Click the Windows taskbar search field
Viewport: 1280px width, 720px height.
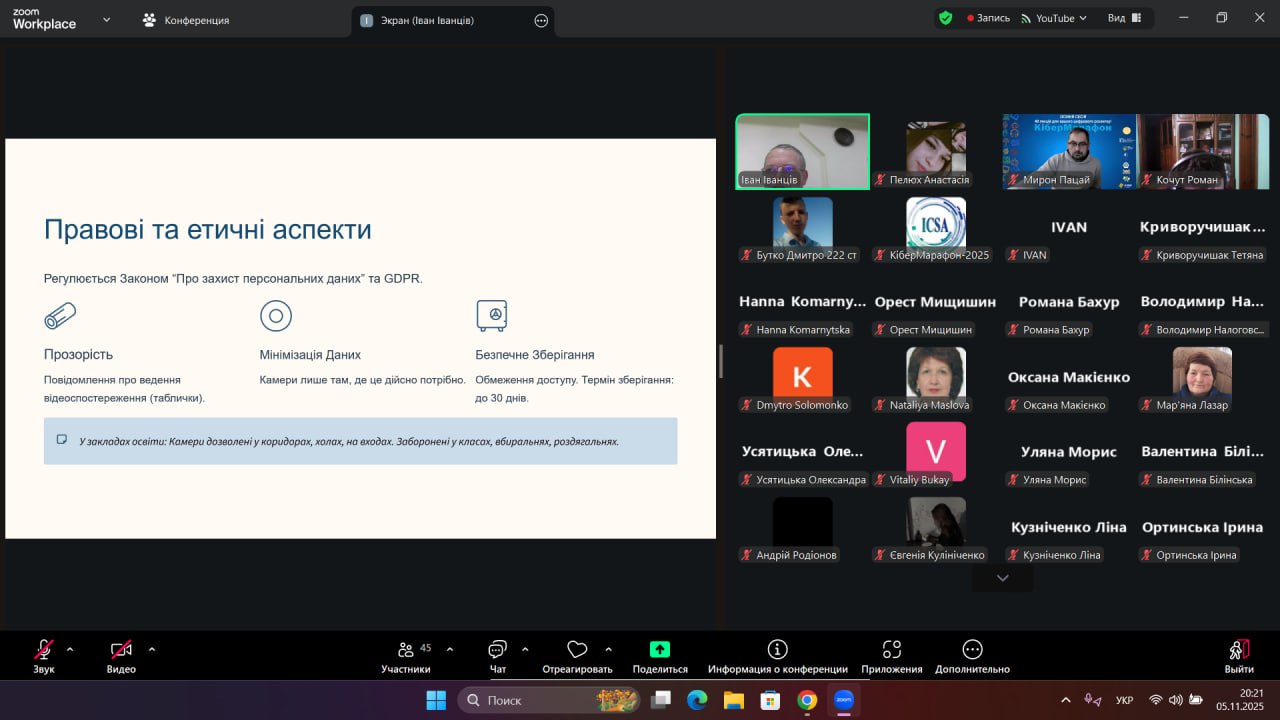click(x=548, y=700)
